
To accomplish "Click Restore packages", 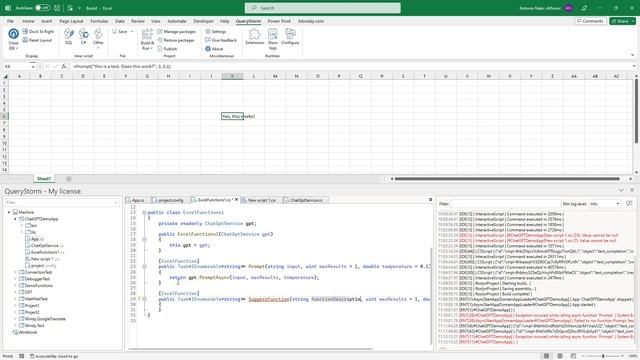I will point(176,40).
